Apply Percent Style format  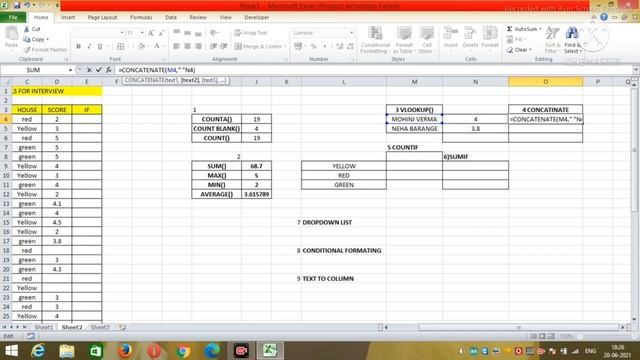click(313, 47)
